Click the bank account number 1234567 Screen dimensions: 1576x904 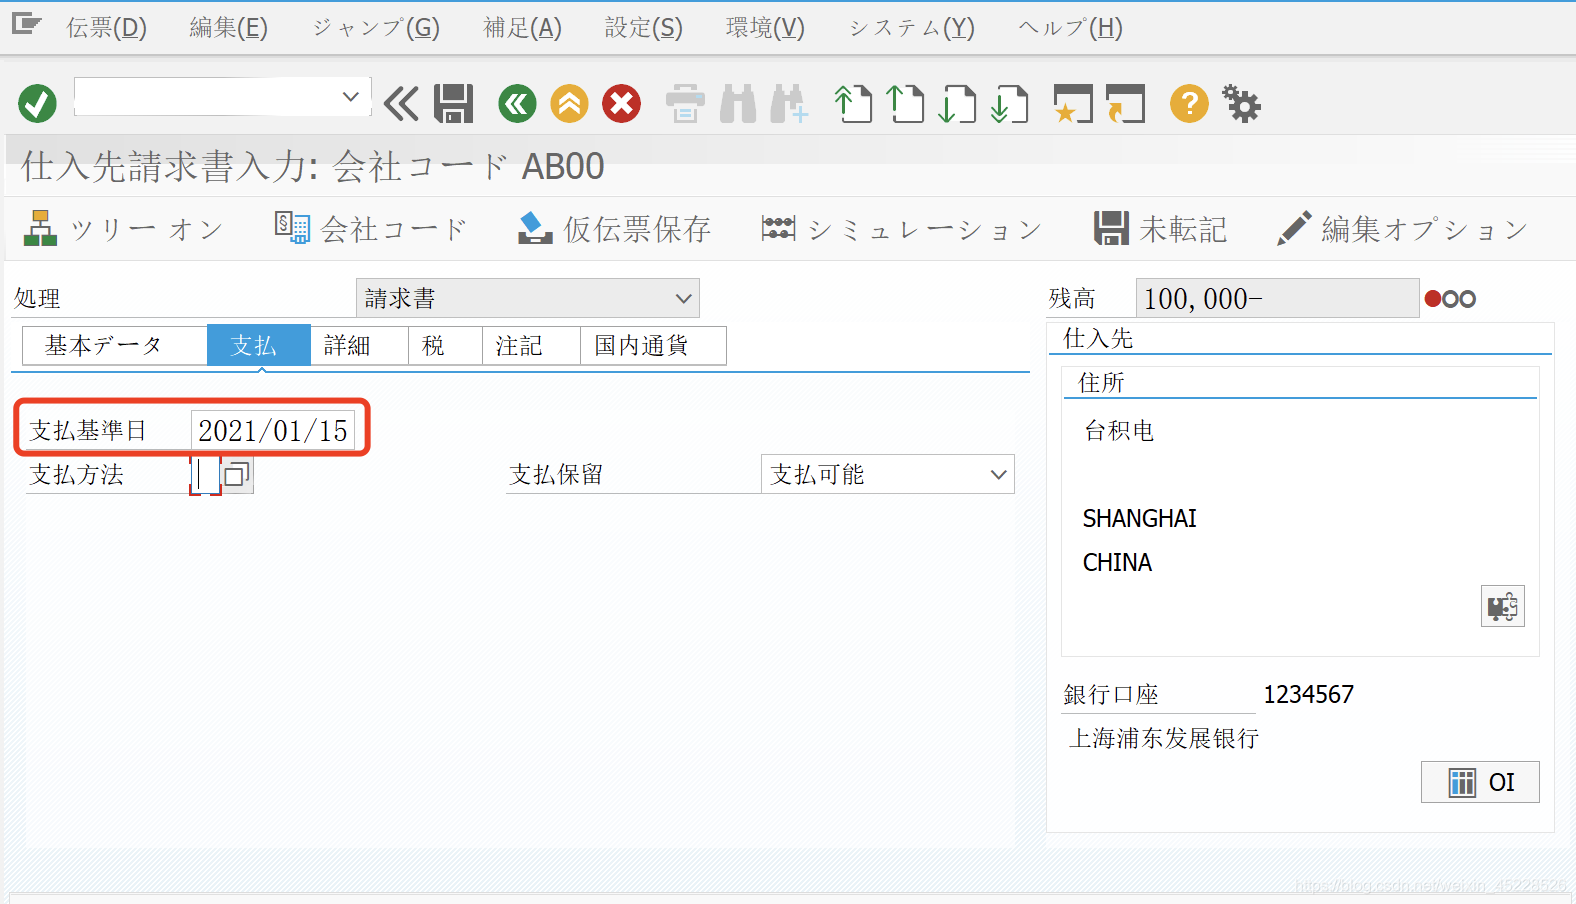tap(1308, 694)
